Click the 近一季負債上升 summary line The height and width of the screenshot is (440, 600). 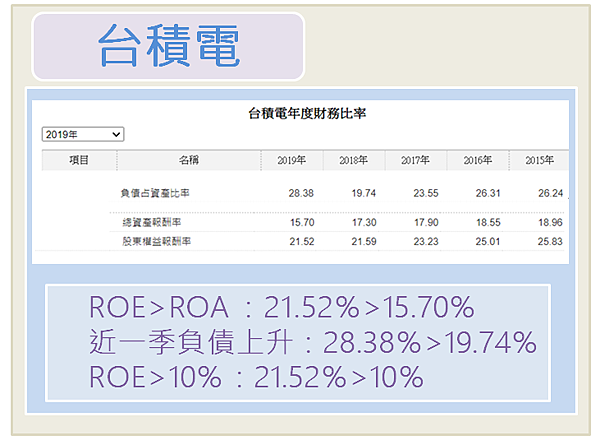click(x=313, y=342)
